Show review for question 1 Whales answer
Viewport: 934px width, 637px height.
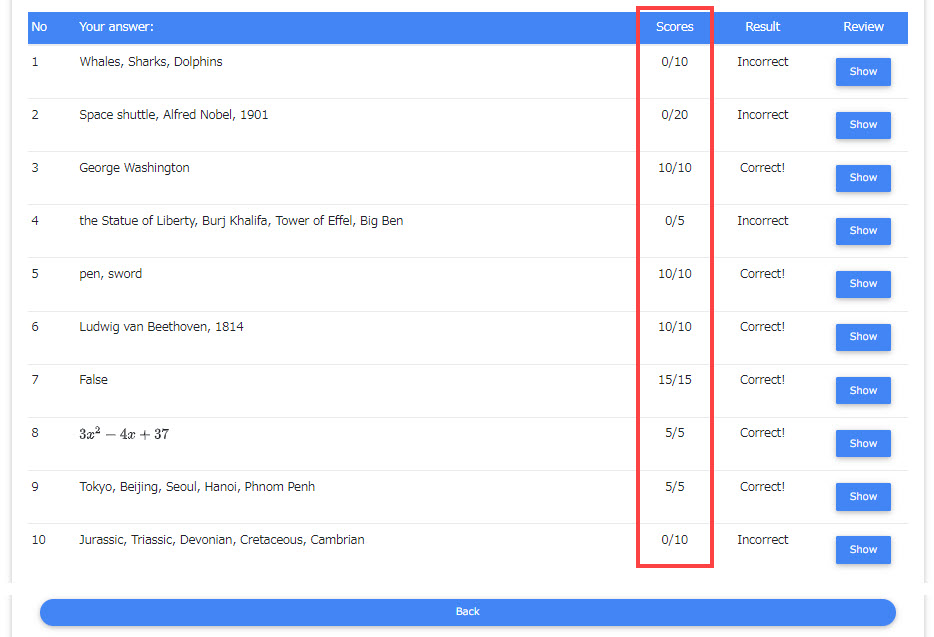coord(862,72)
